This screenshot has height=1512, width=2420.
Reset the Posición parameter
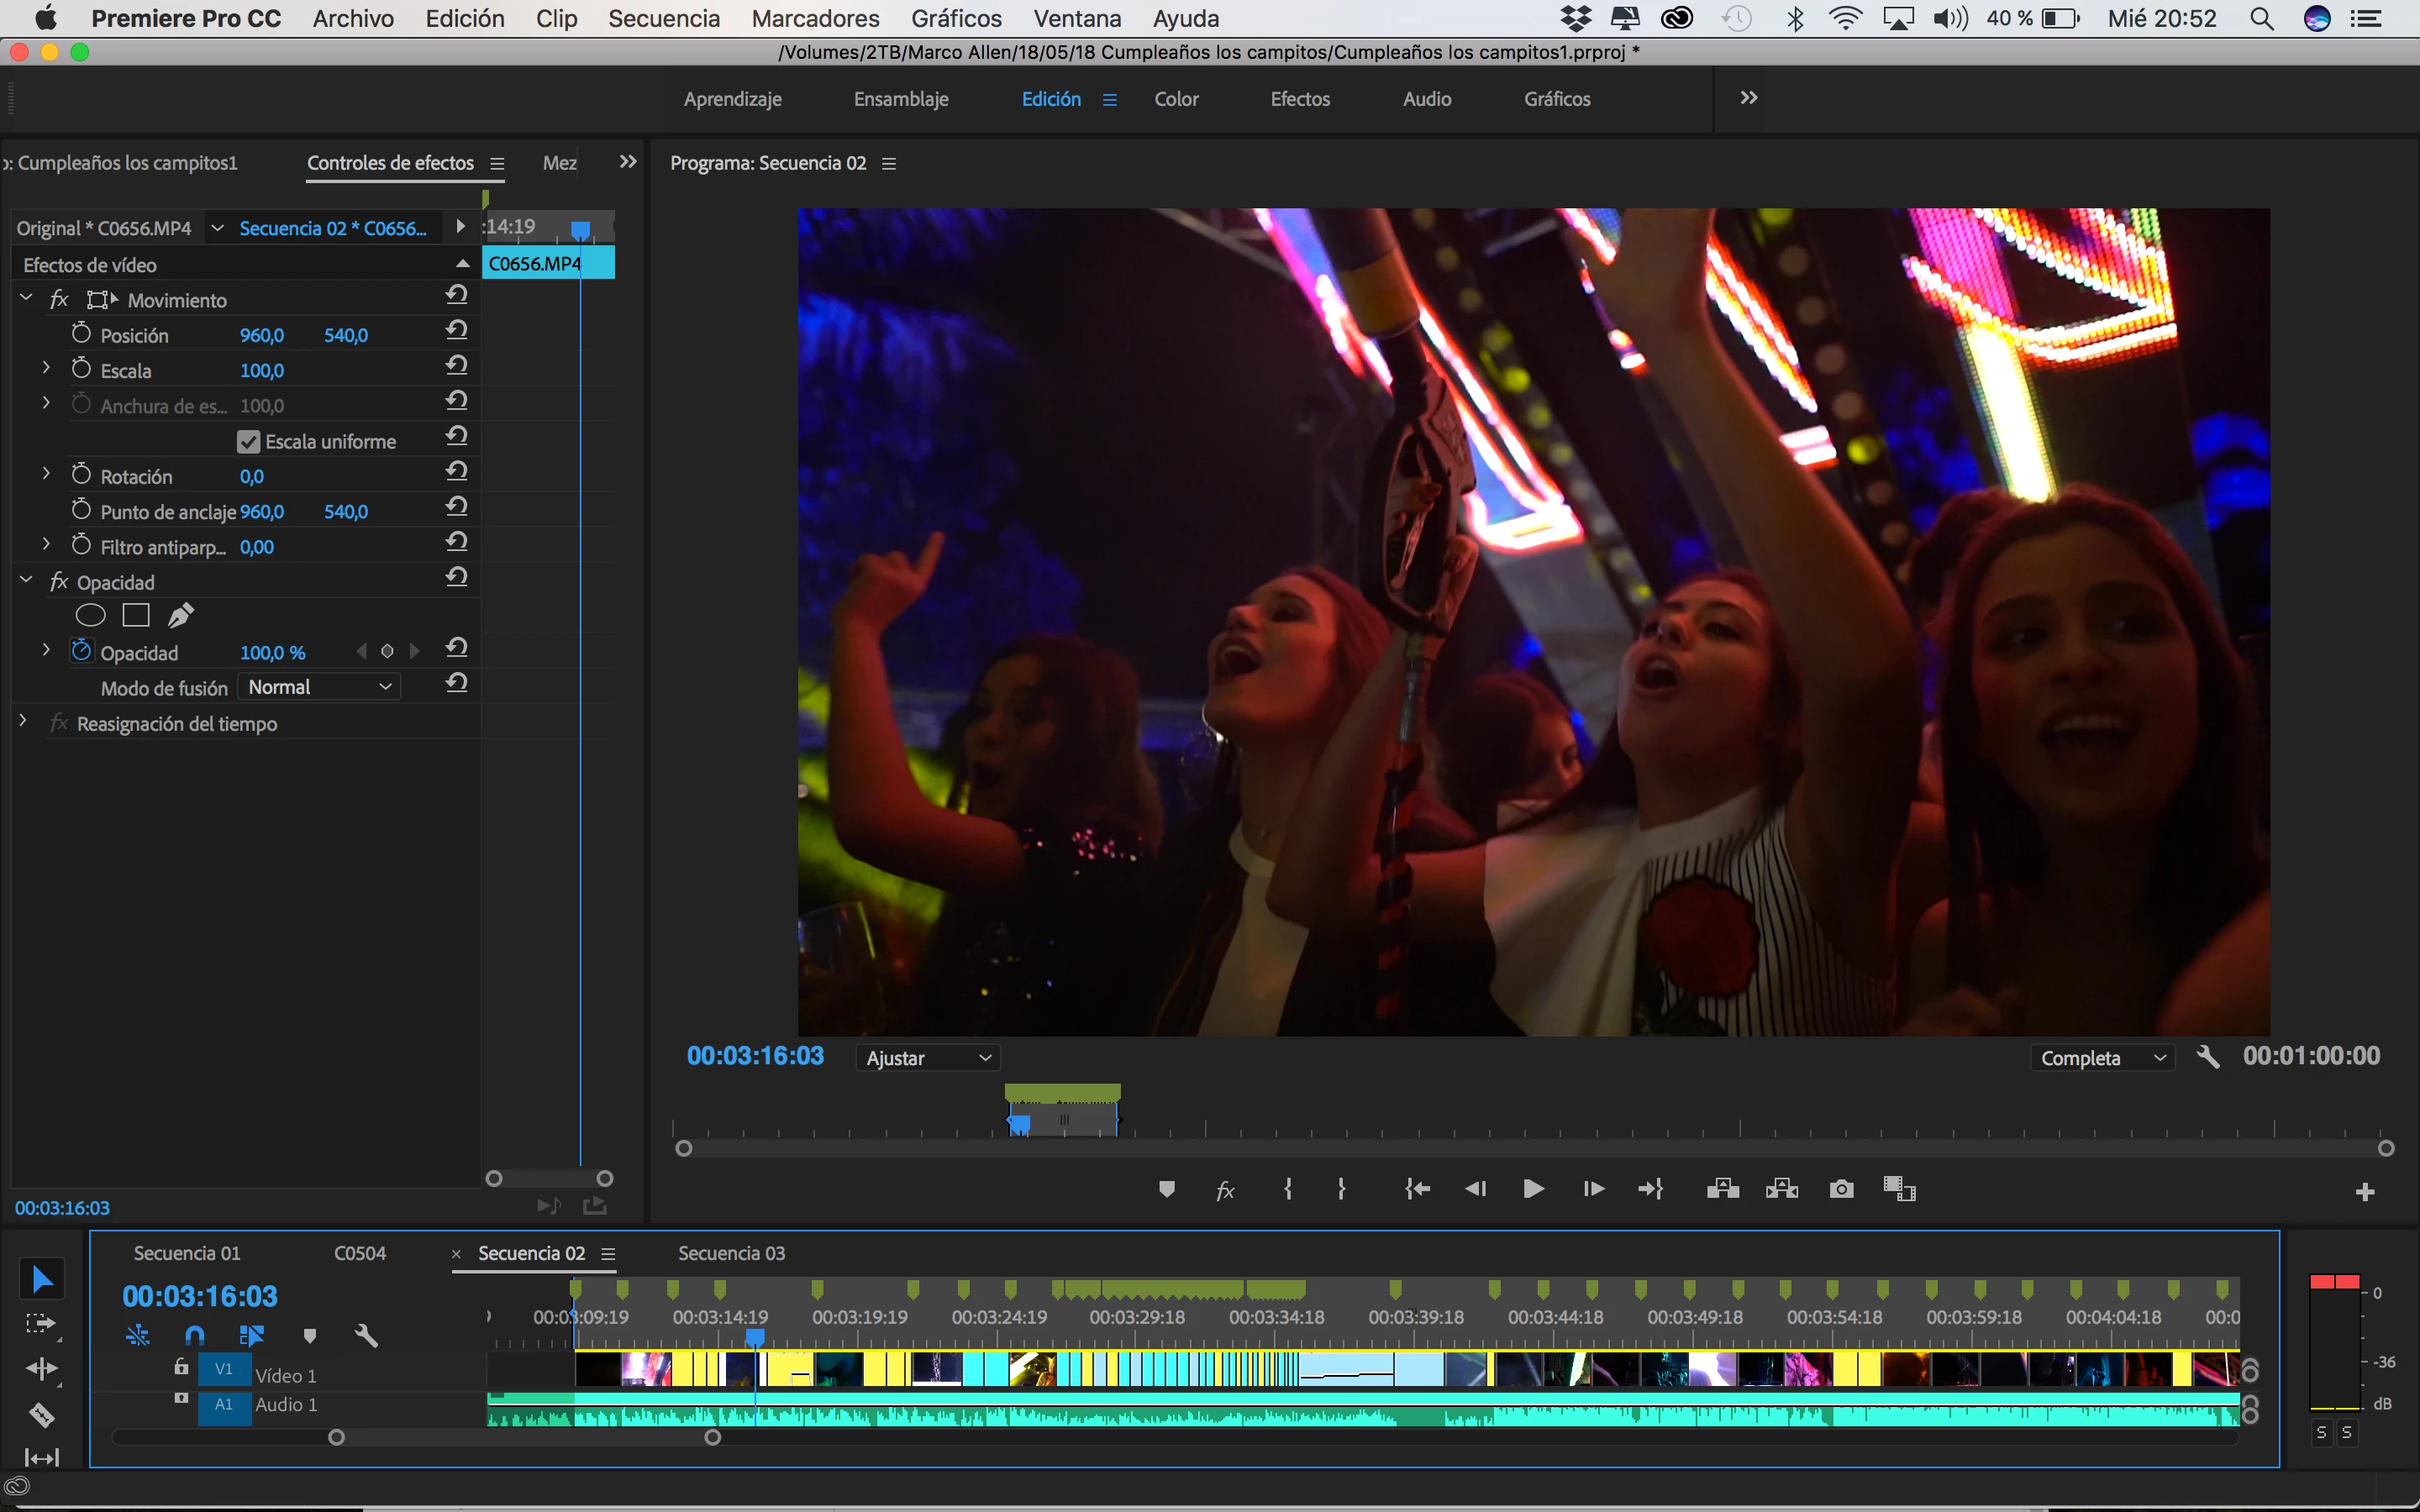tap(457, 331)
